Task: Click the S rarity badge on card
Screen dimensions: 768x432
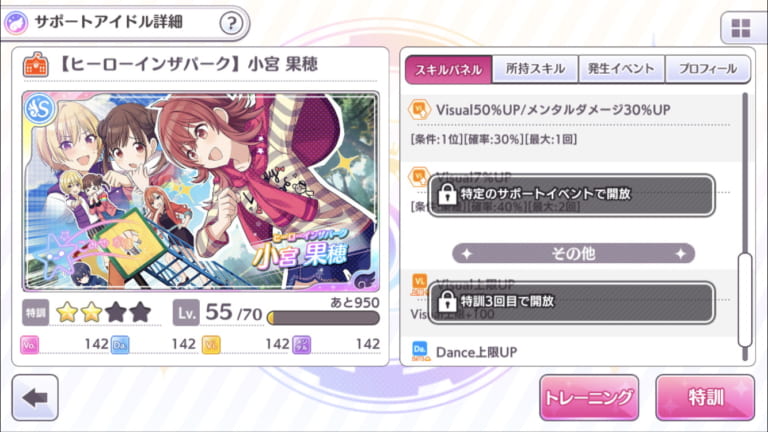Action: [40, 110]
